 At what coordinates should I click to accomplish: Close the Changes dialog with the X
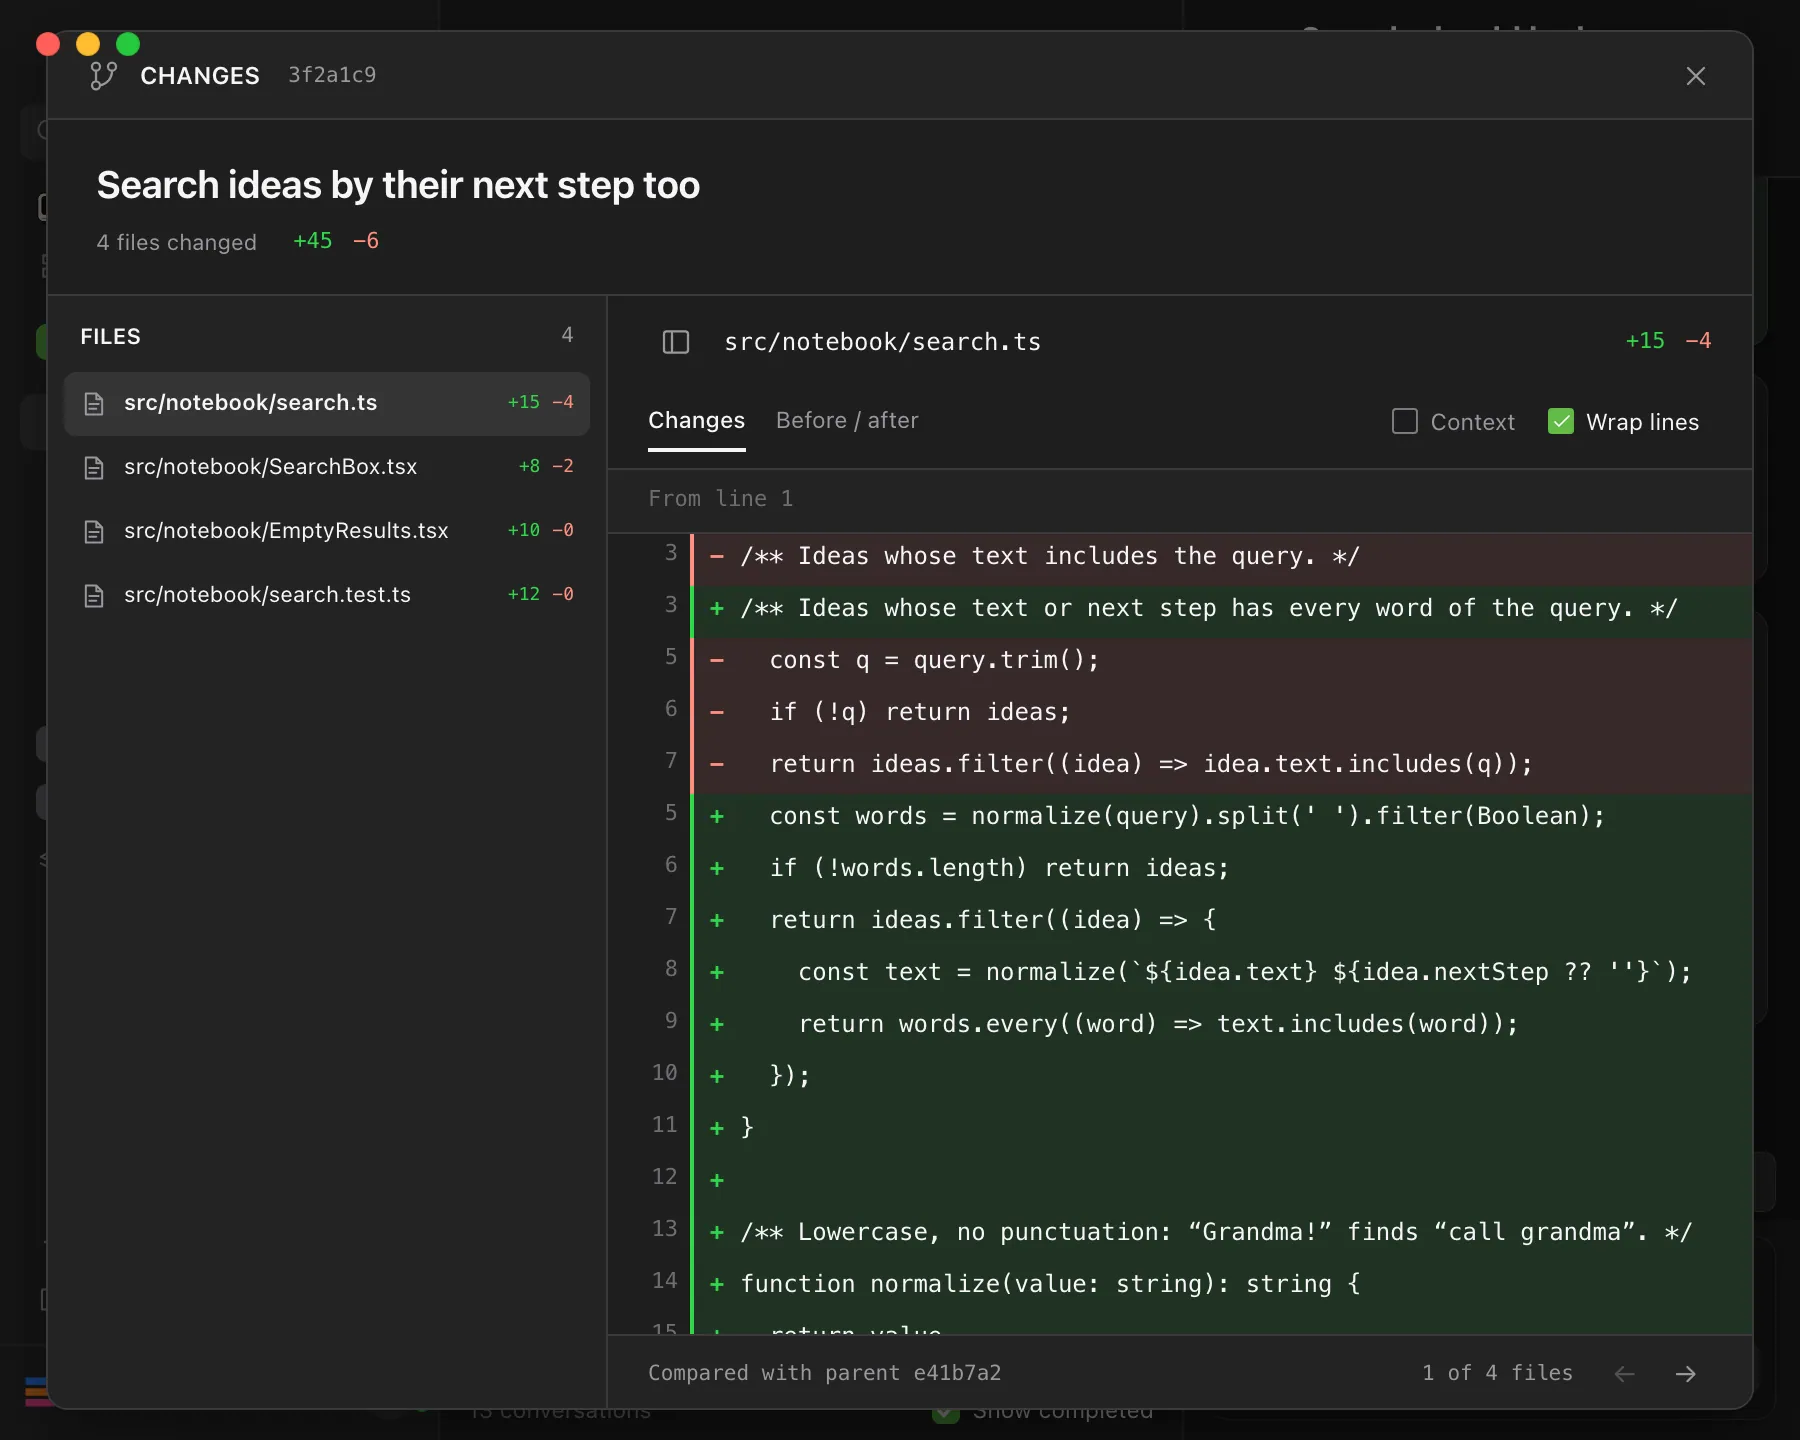[1695, 76]
